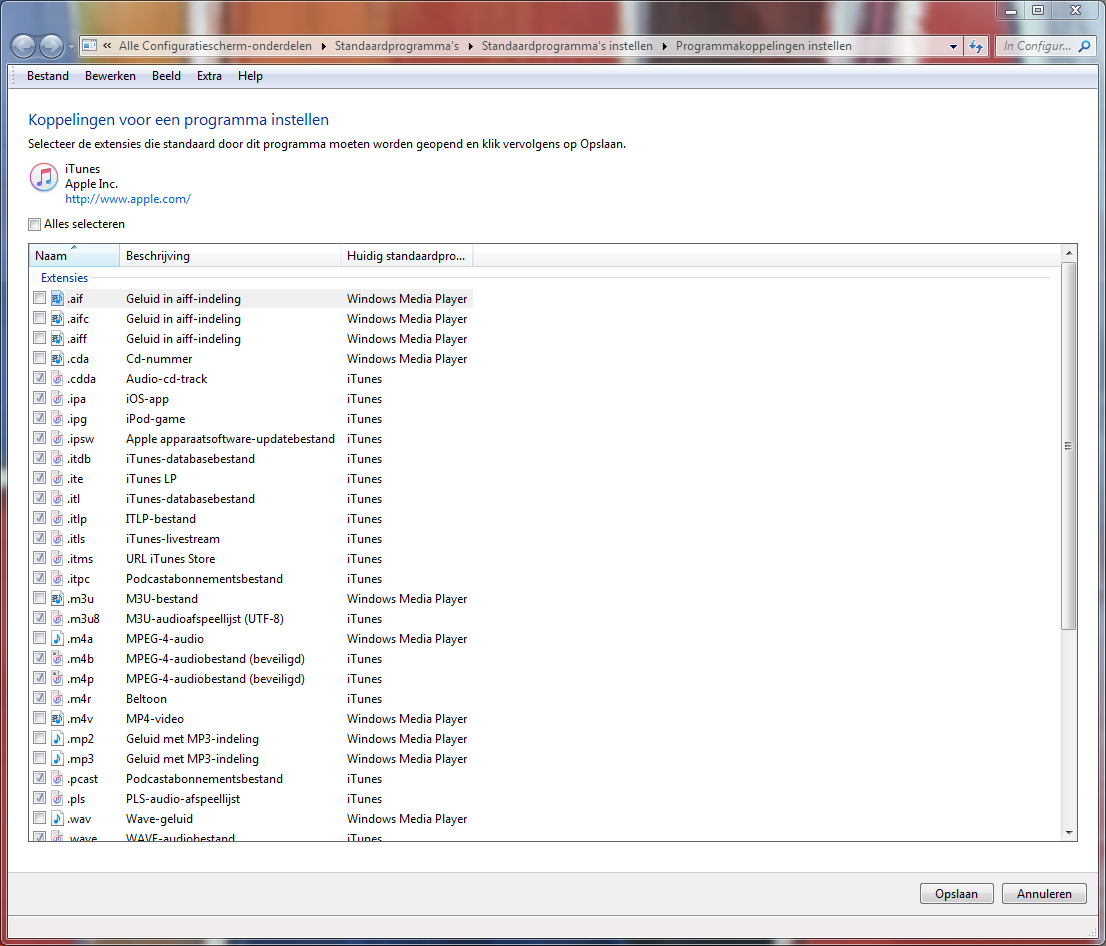This screenshot has height=946, width=1106.
Task: Save changes with the Opslaan button
Action: coord(956,894)
